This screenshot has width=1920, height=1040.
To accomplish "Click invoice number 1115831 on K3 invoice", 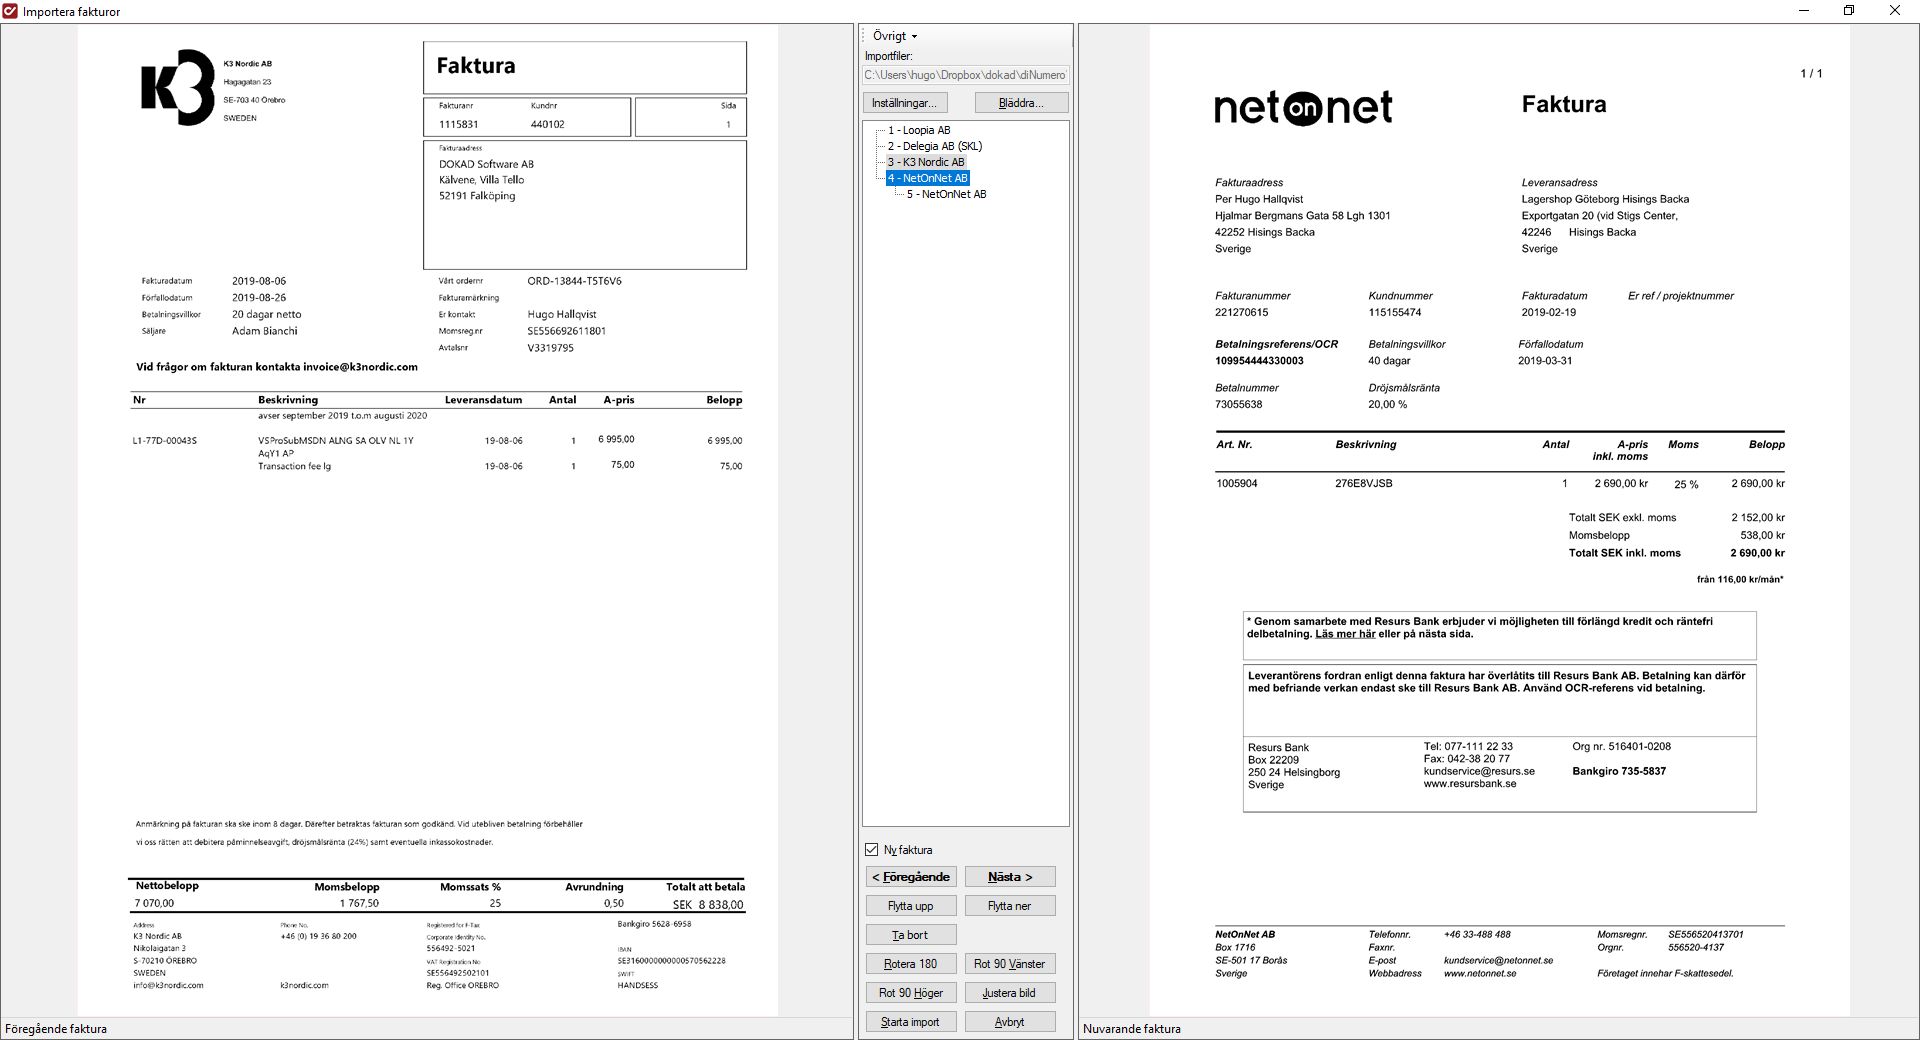I will click(458, 125).
